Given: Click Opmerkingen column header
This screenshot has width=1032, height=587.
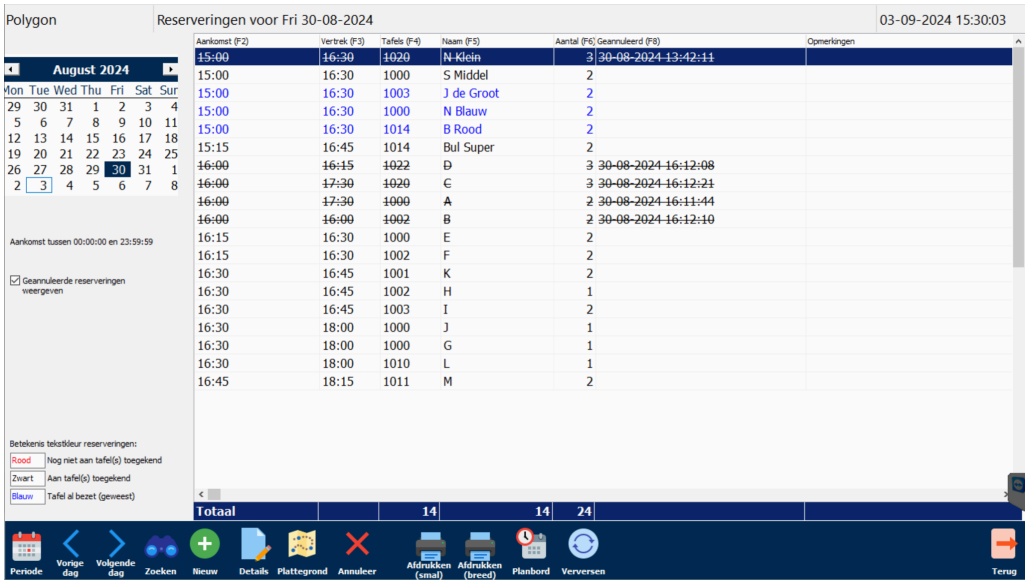Looking at the screenshot, I should point(909,41).
